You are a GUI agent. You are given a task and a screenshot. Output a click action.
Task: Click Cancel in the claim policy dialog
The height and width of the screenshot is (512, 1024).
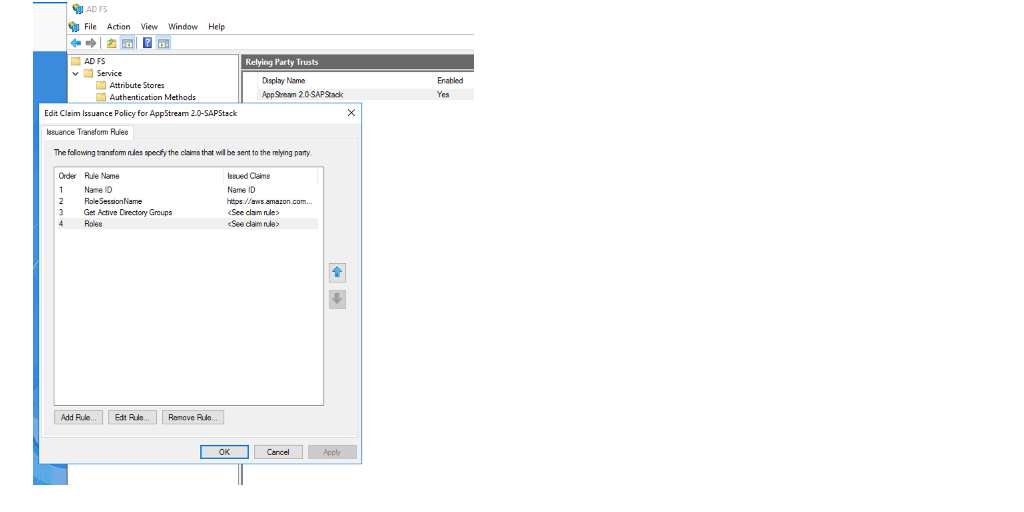click(x=278, y=452)
